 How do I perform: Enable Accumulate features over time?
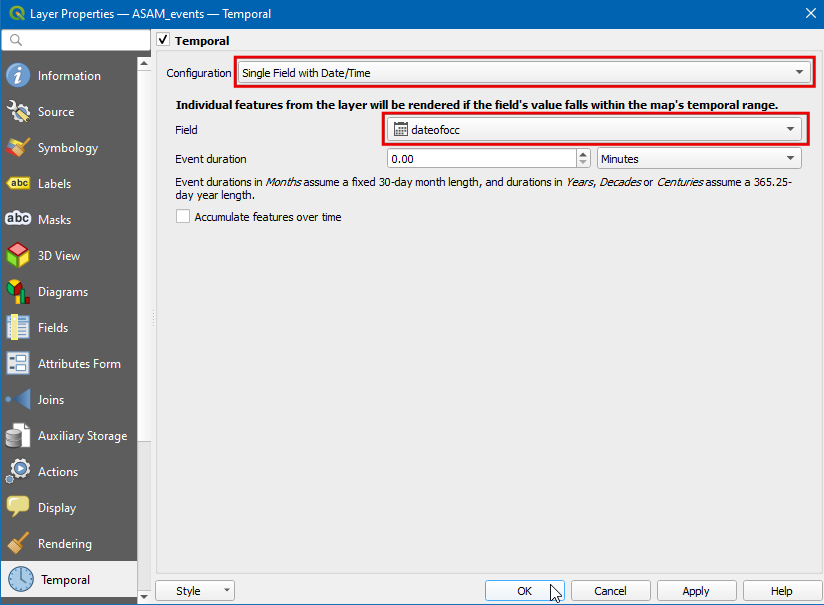[x=183, y=217]
